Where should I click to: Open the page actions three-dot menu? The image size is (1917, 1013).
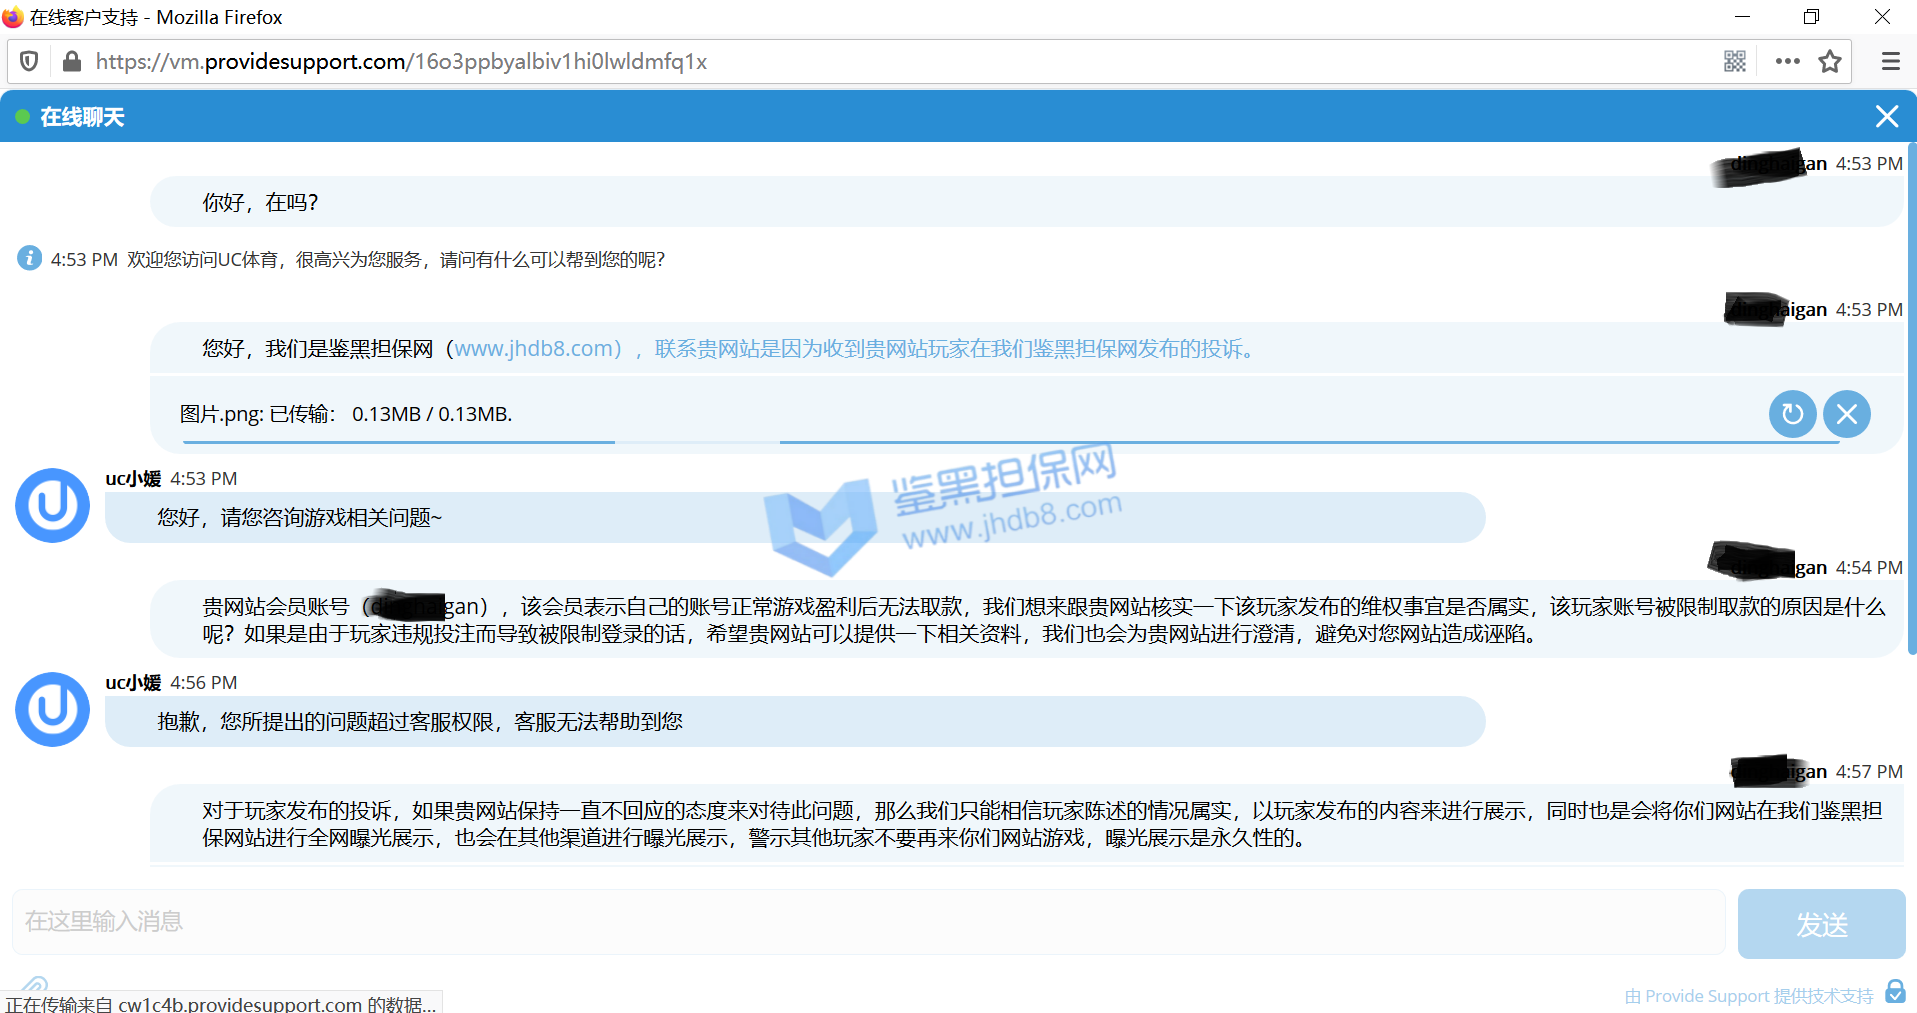pyautogui.click(x=1787, y=62)
